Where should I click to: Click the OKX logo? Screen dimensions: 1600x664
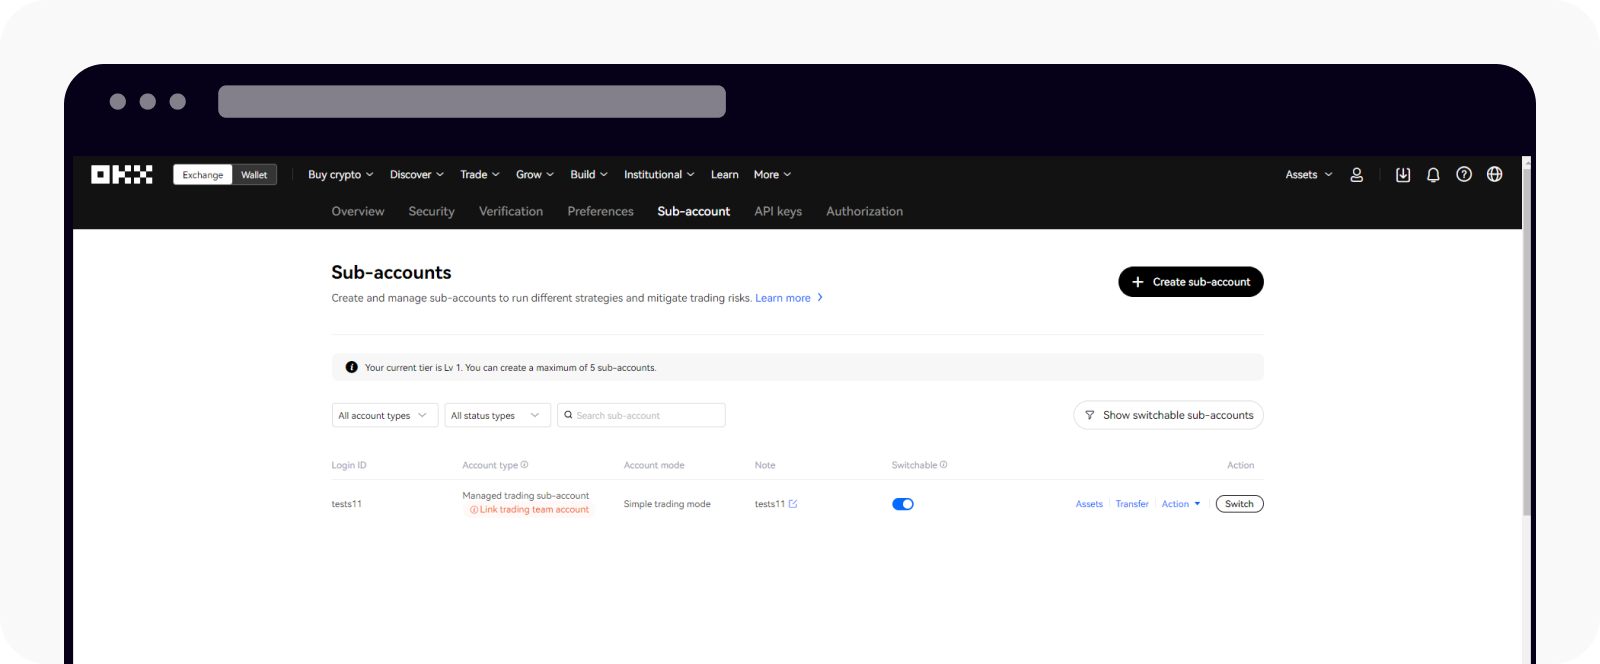(x=121, y=175)
